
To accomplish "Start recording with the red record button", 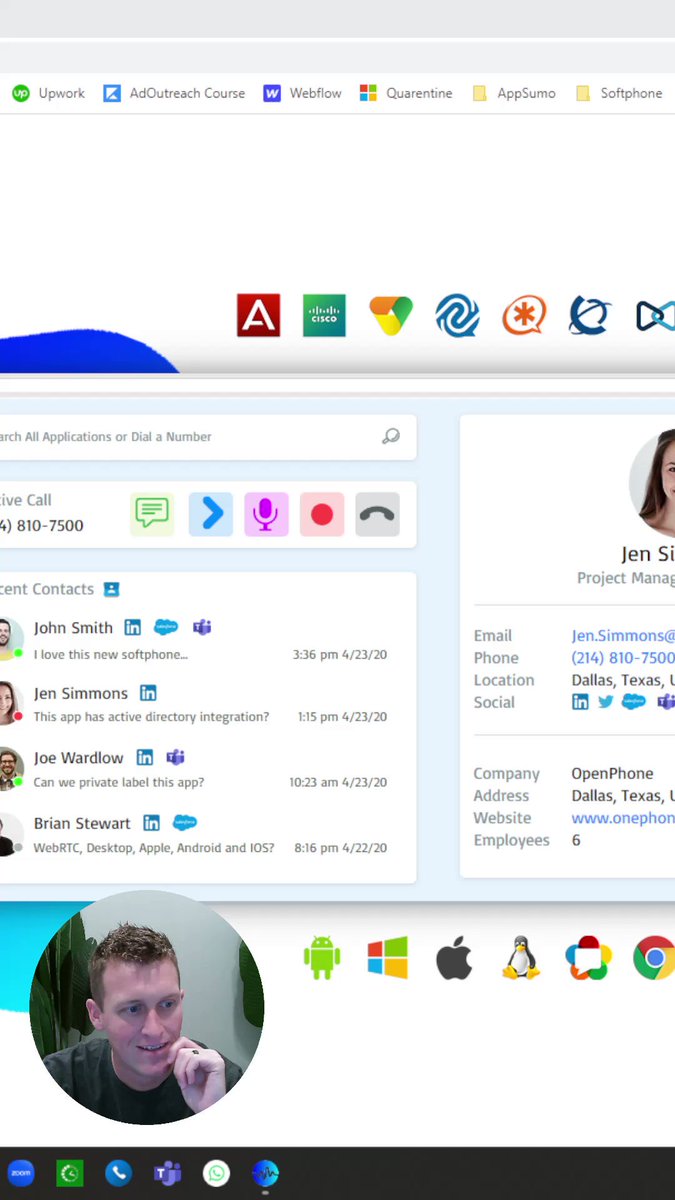I will pos(322,514).
